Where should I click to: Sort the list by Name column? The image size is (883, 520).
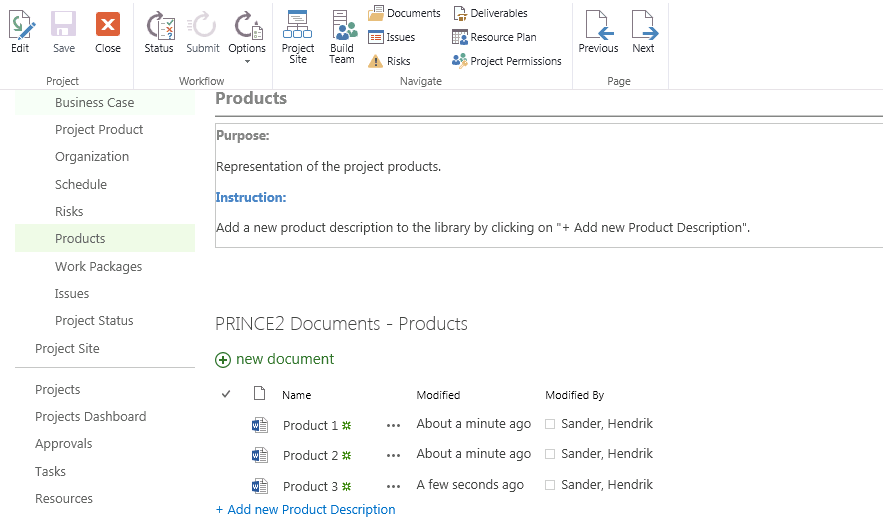297,395
